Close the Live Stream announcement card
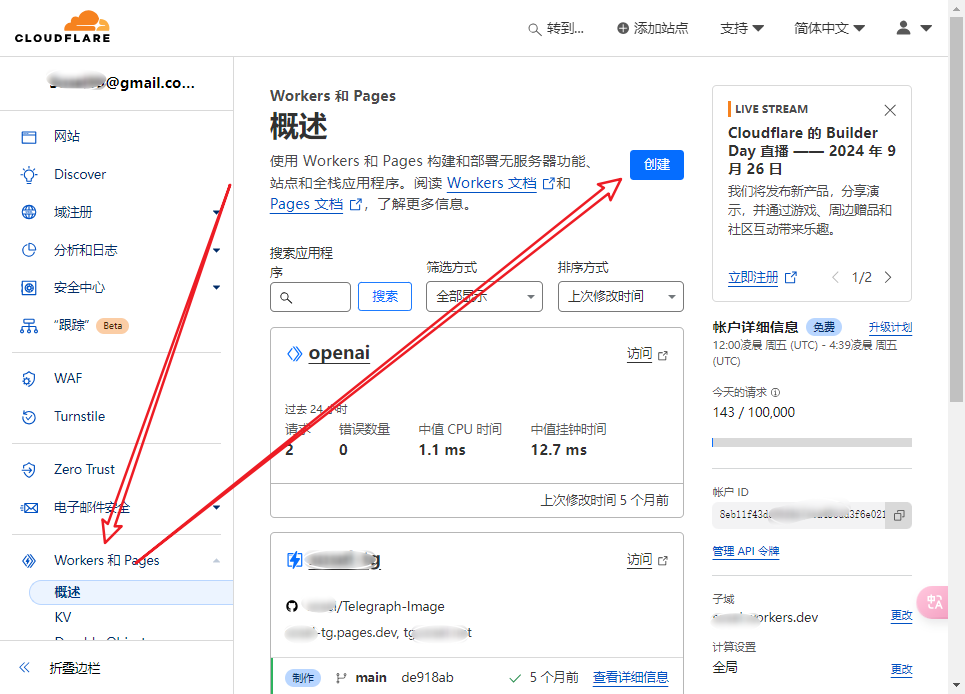The height and width of the screenshot is (694, 965). 889,110
